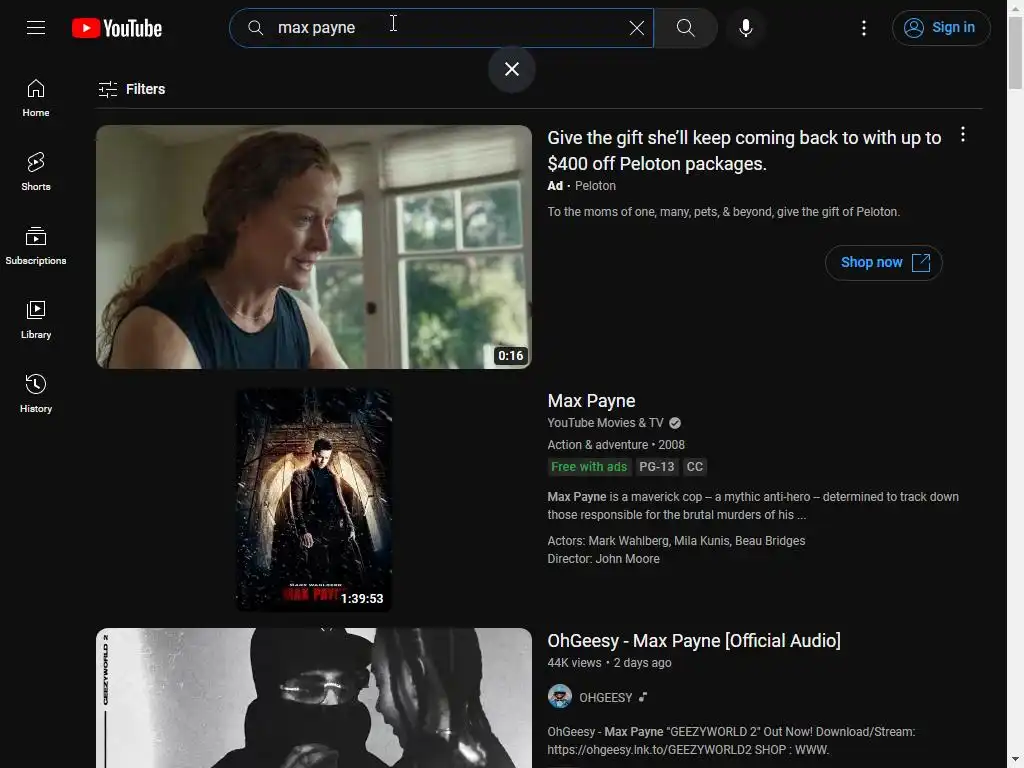Open the hamburger guide menu
The width and height of the screenshot is (1024, 768).
(x=36, y=27)
